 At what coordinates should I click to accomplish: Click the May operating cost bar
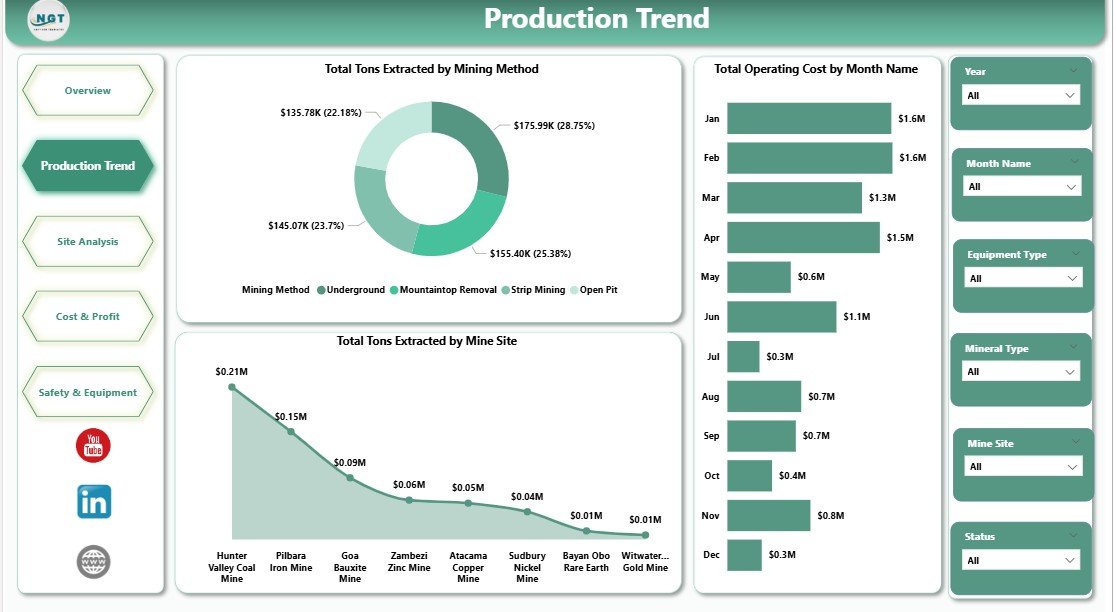tap(759, 277)
